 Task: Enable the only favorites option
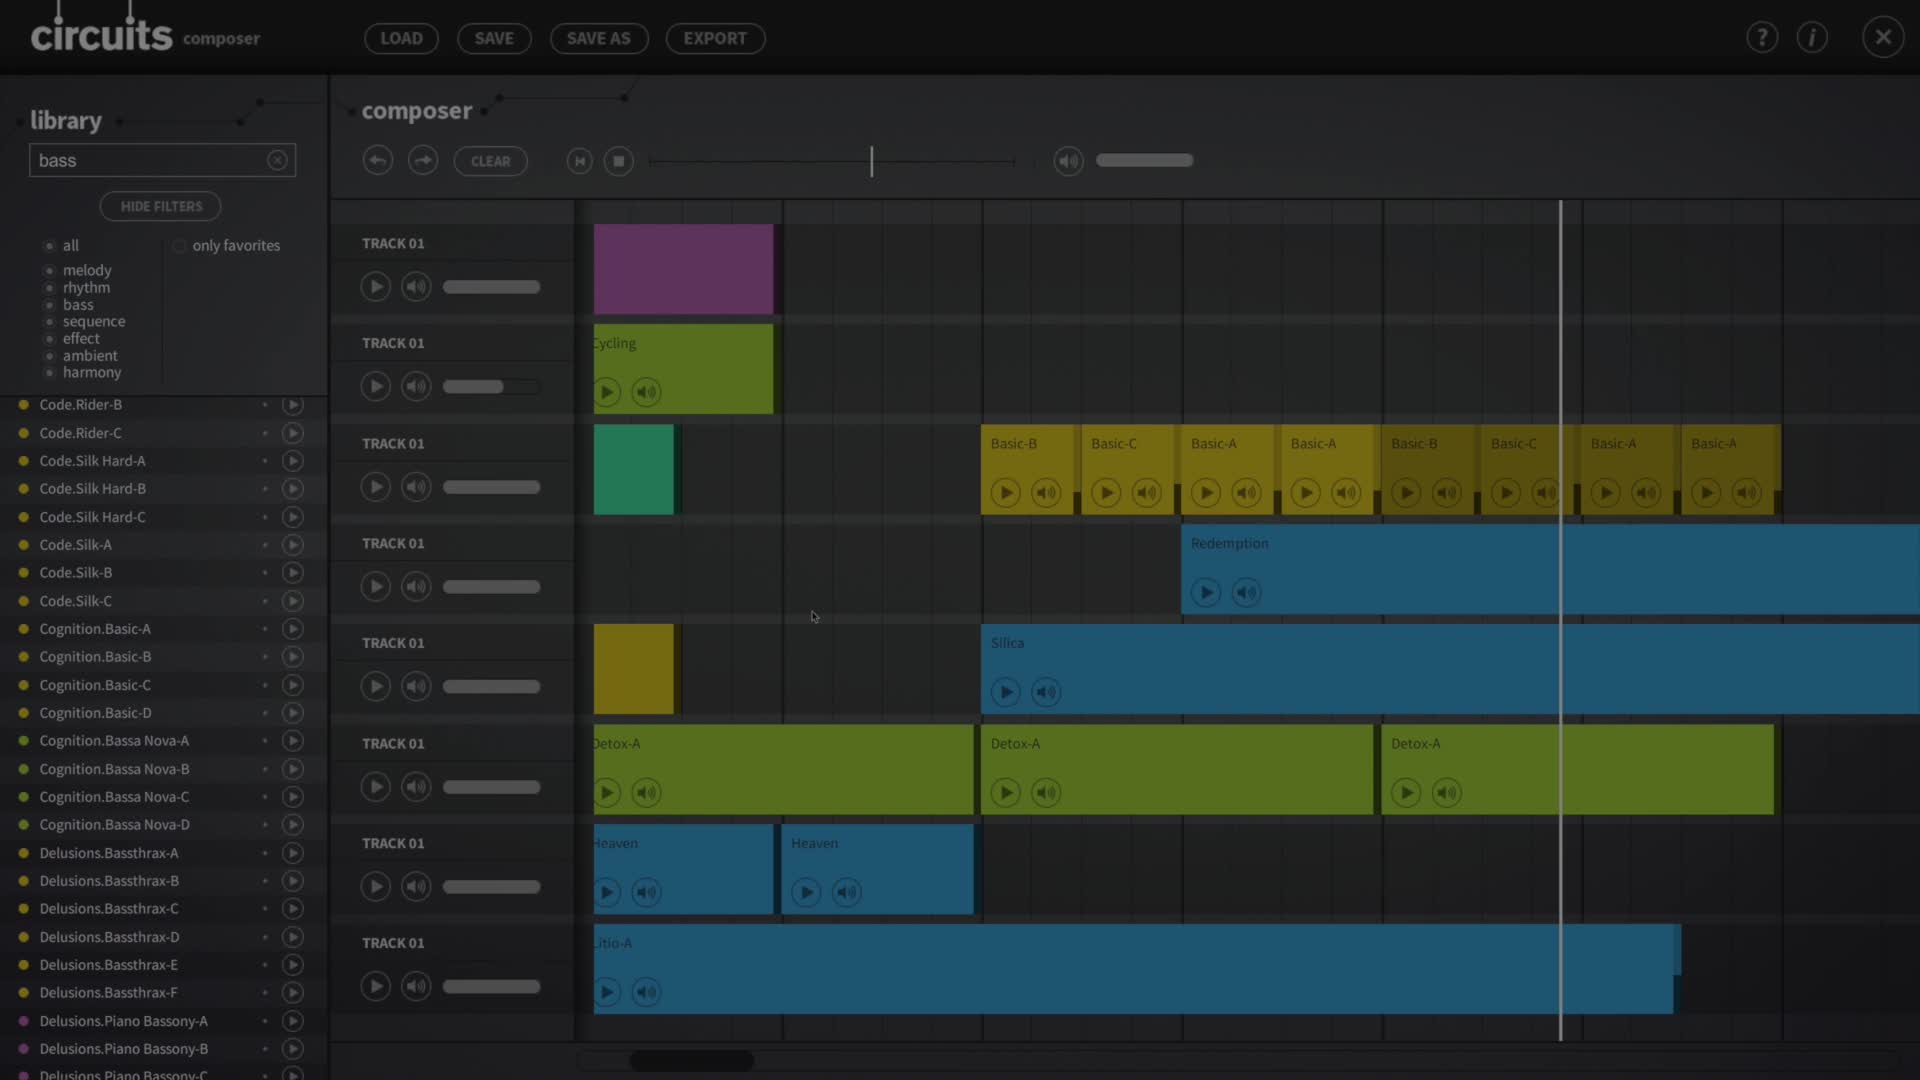[x=180, y=246]
